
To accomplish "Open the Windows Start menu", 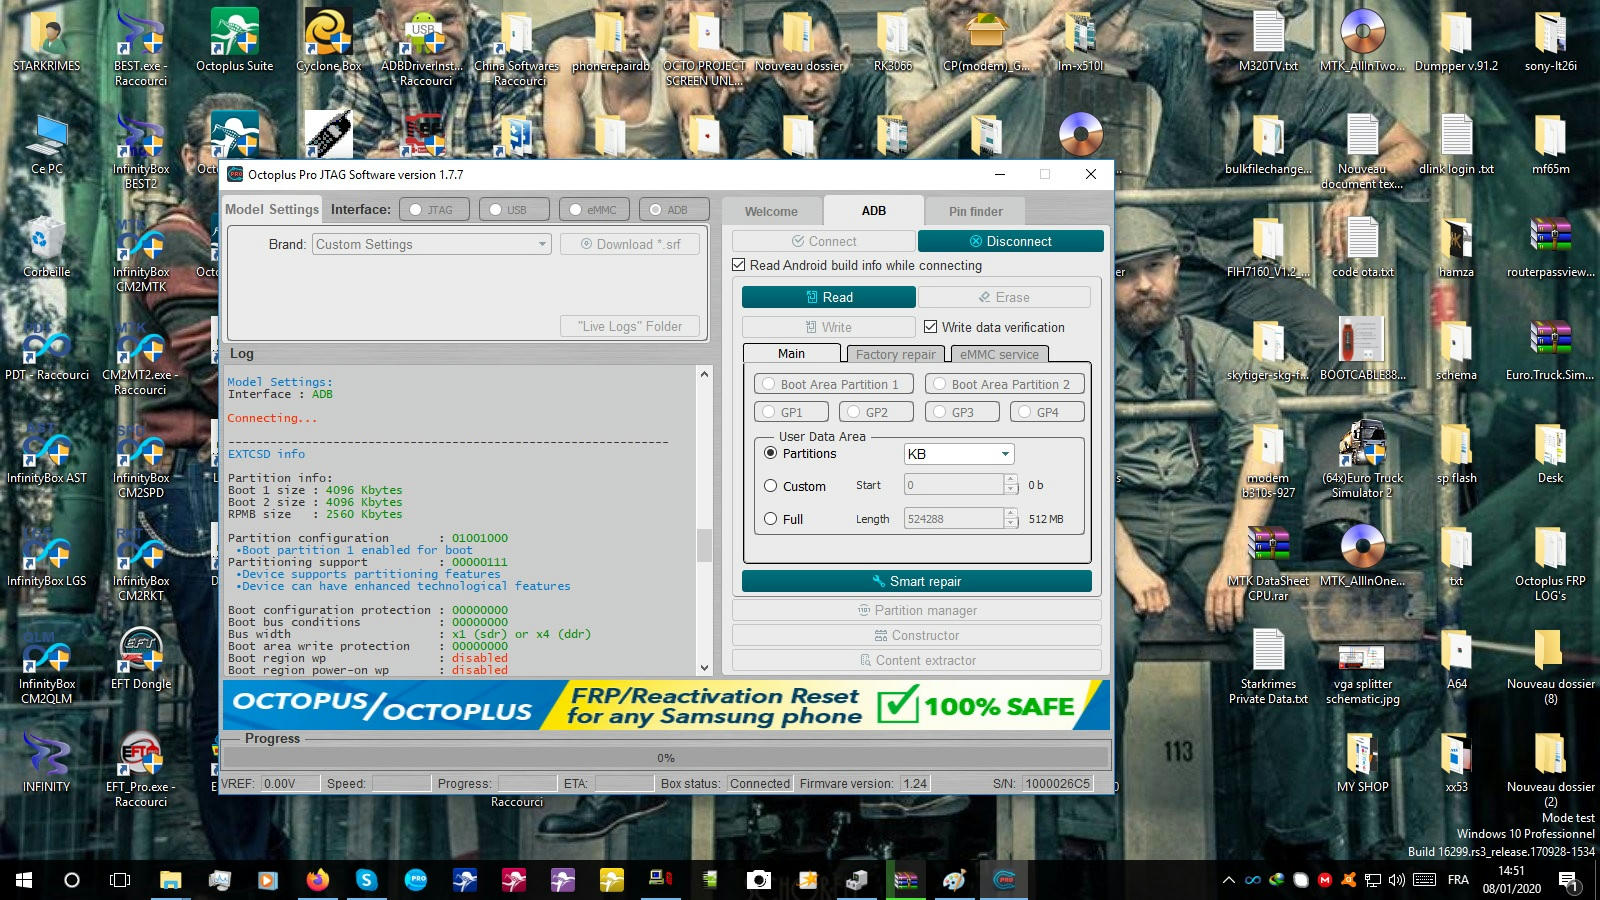I will [x=24, y=880].
